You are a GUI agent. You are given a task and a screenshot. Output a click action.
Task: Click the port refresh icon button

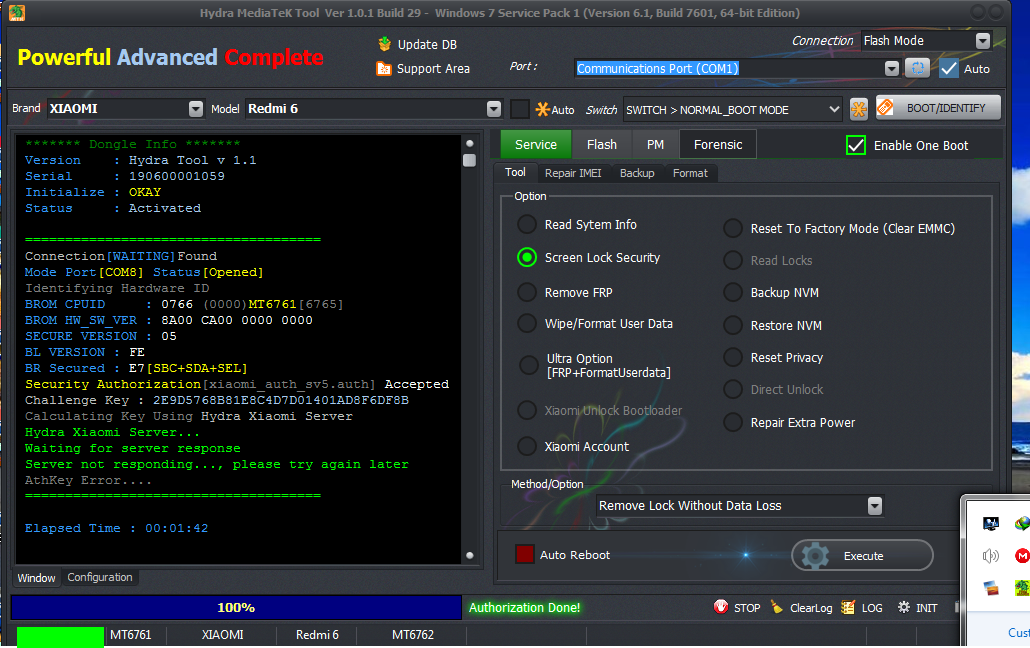click(918, 68)
